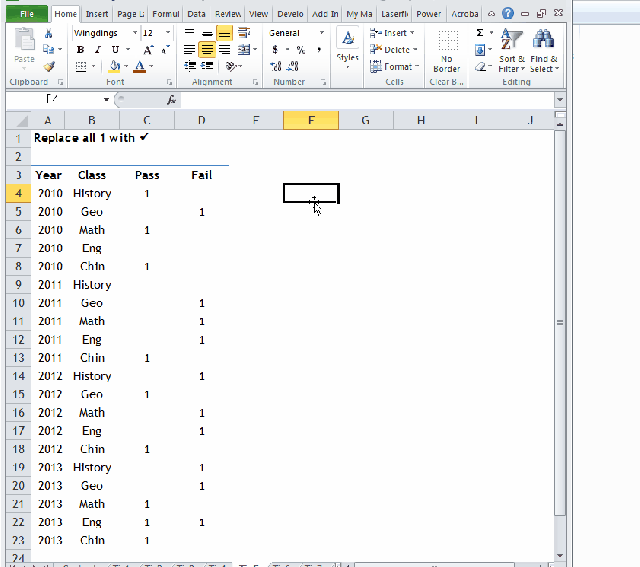The height and width of the screenshot is (567, 640).
Task: Switch to the Data tab
Action: tap(196, 14)
